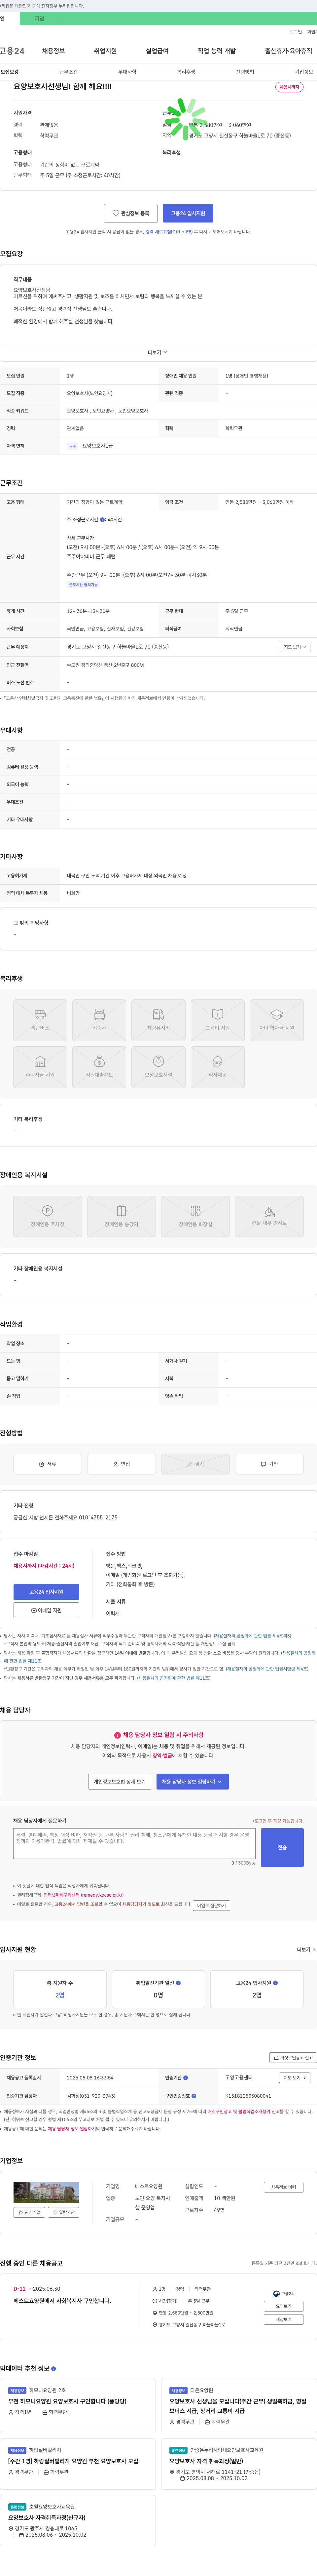
Task: Click the 차량유지비 benefit icon
Action: click(x=158, y=1020)
